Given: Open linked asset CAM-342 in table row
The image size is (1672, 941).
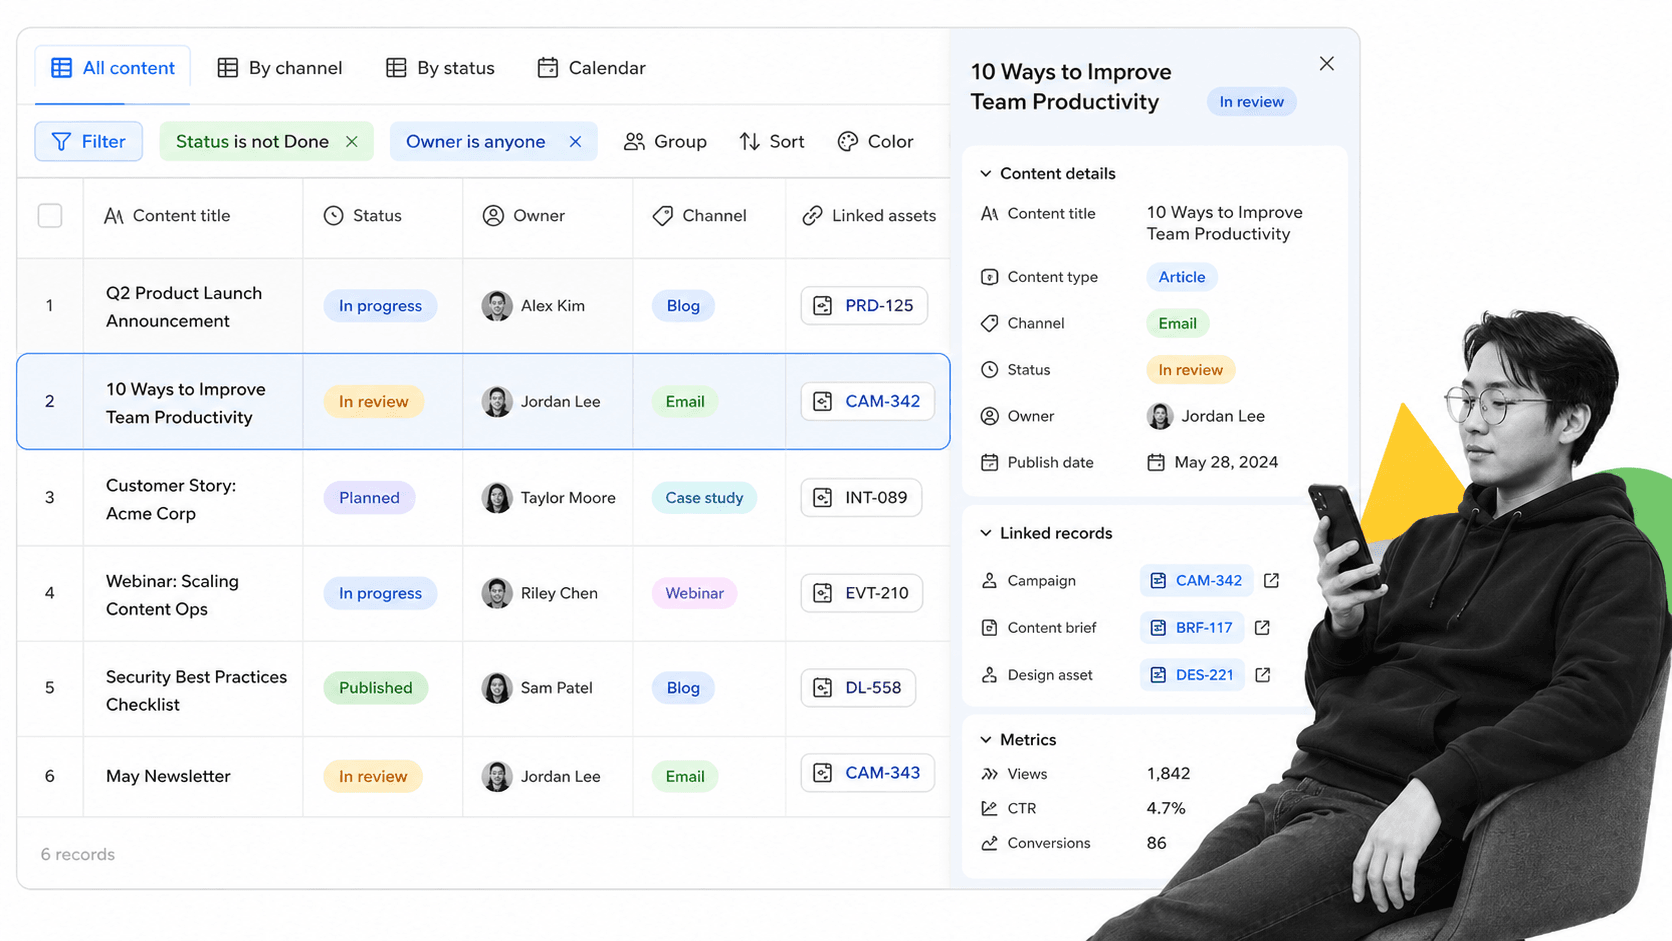Looking at the screenshot, I should 867,401.
